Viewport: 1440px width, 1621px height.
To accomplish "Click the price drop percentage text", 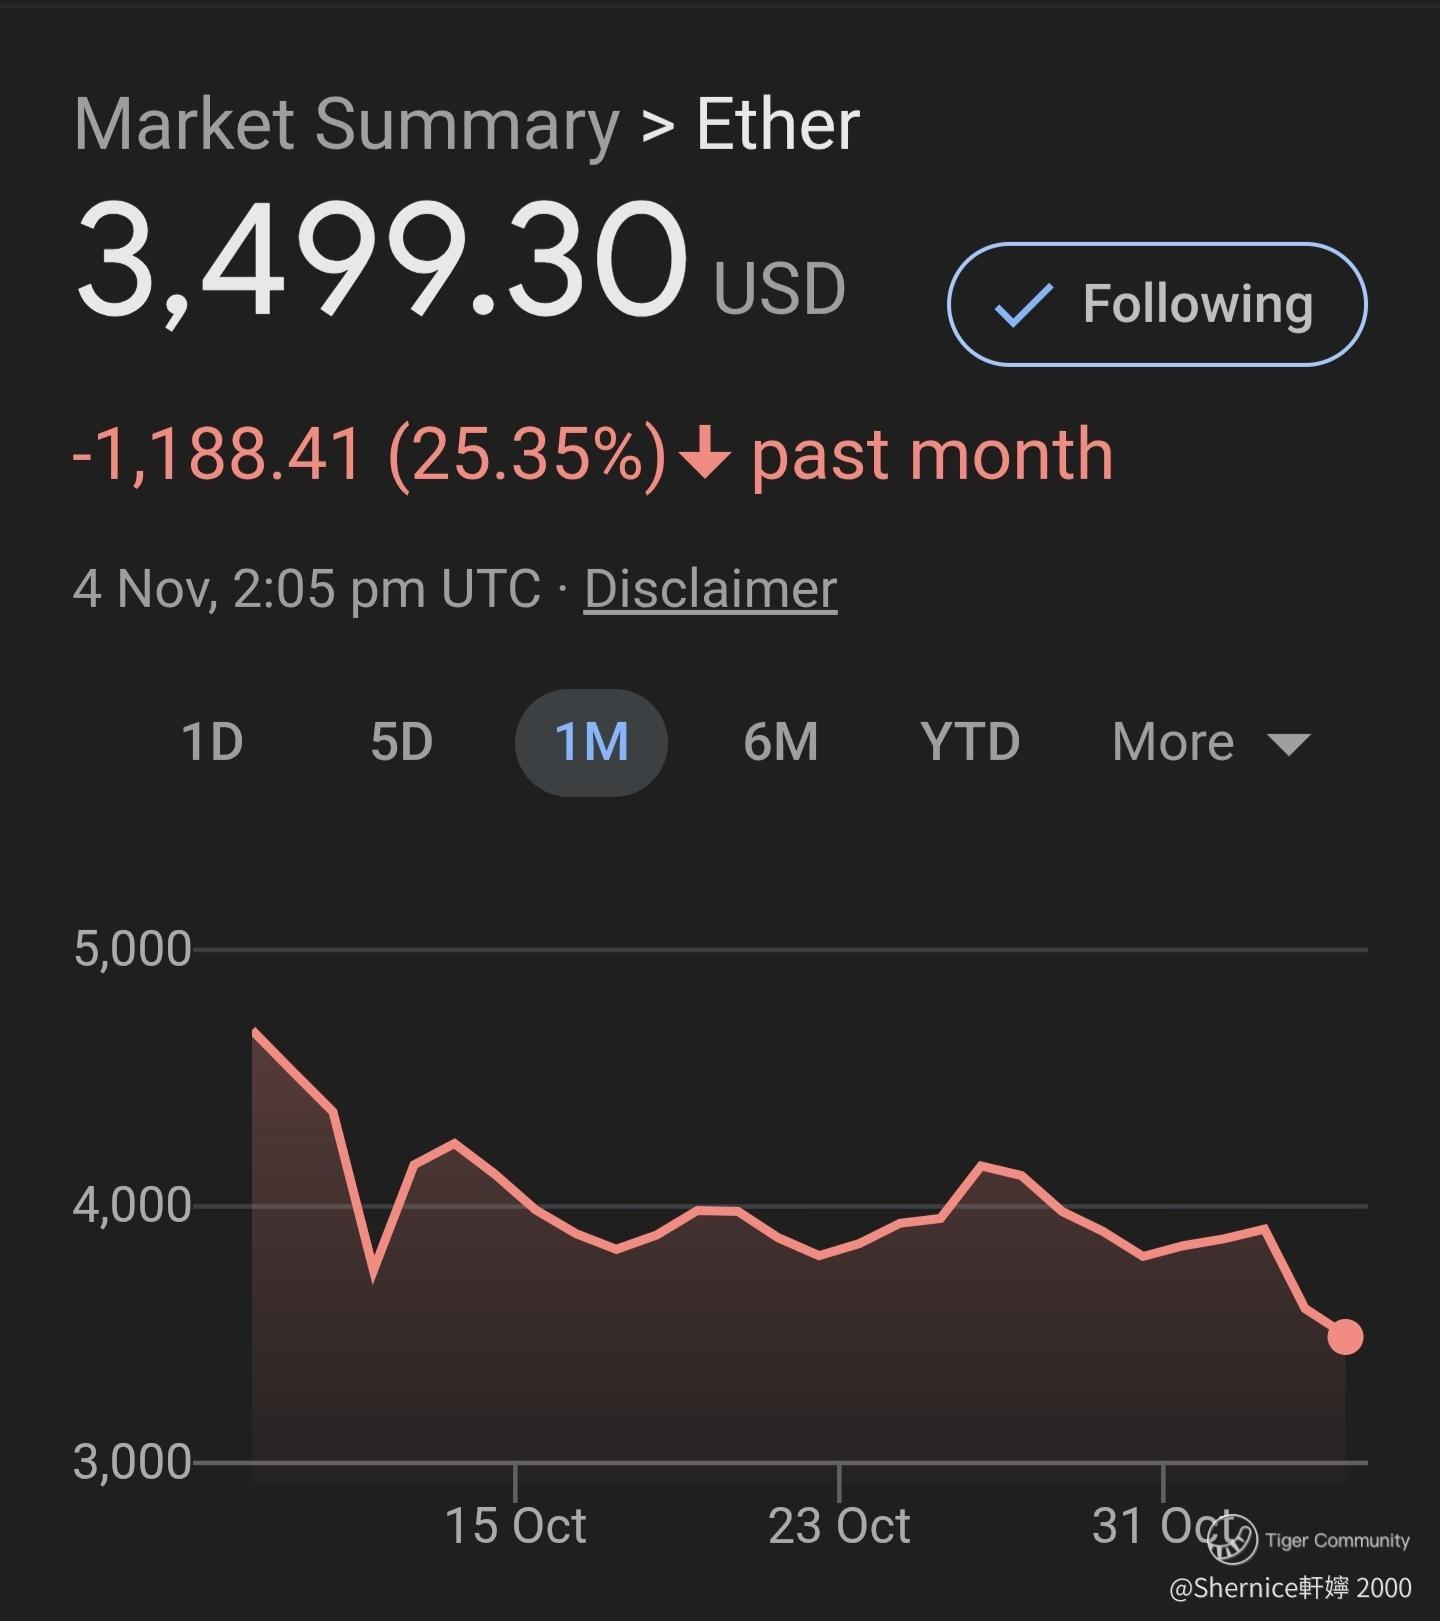I will coord(527,455).
